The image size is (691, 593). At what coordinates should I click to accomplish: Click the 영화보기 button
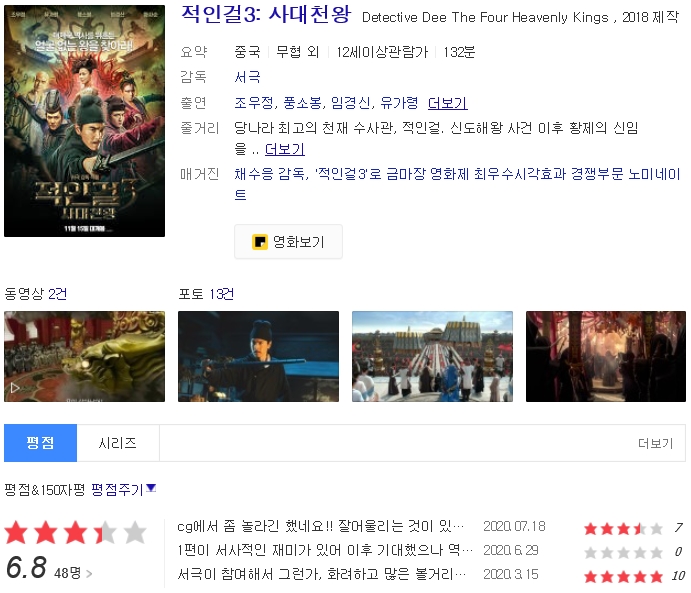point(288,241)
